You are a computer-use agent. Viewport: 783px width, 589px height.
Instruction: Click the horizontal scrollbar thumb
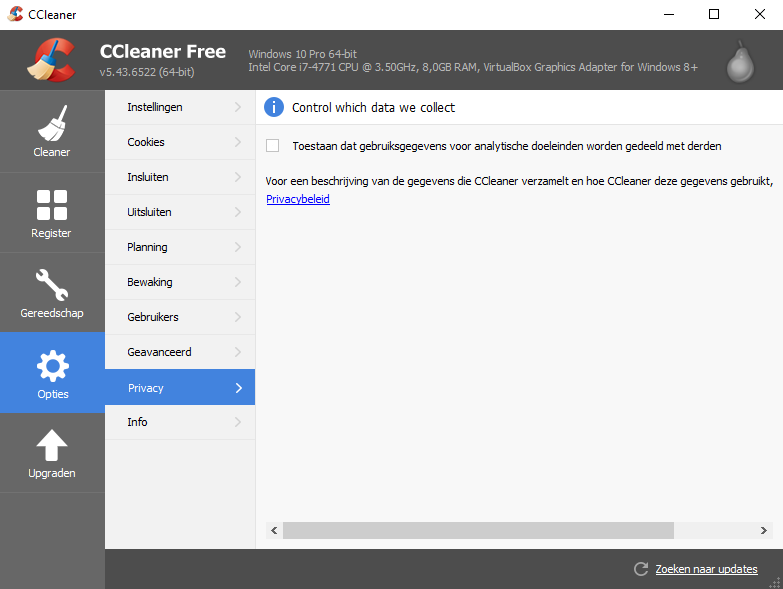[x=478, y=530]
